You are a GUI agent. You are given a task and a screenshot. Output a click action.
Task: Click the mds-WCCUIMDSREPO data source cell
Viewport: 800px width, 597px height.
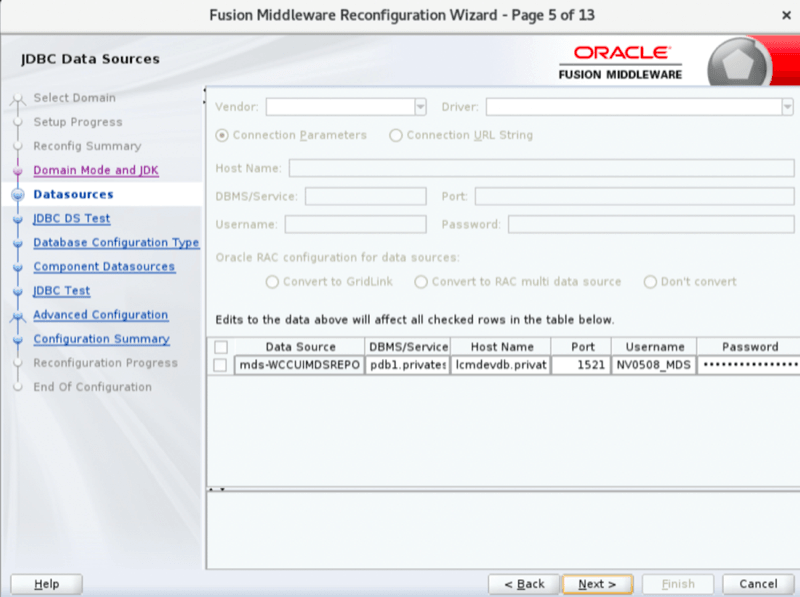pyautogui.click(x=299, y=365)
